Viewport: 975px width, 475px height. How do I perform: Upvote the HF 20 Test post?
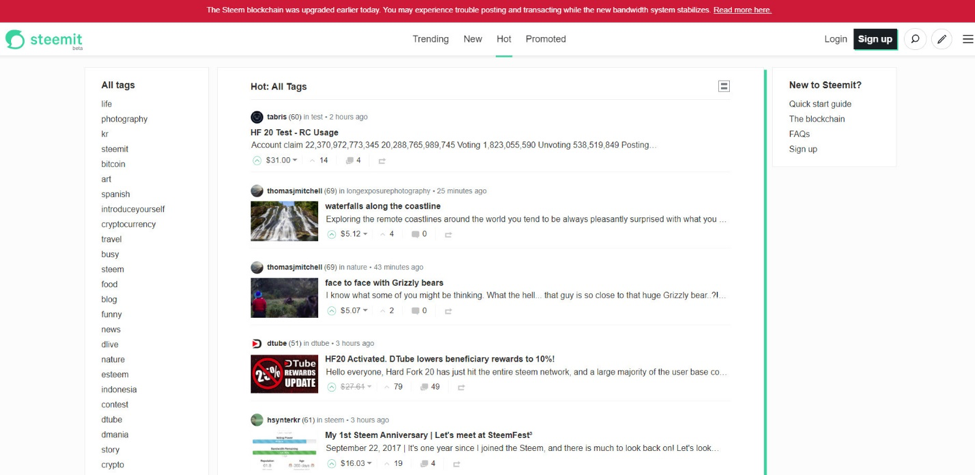(257, 160)
